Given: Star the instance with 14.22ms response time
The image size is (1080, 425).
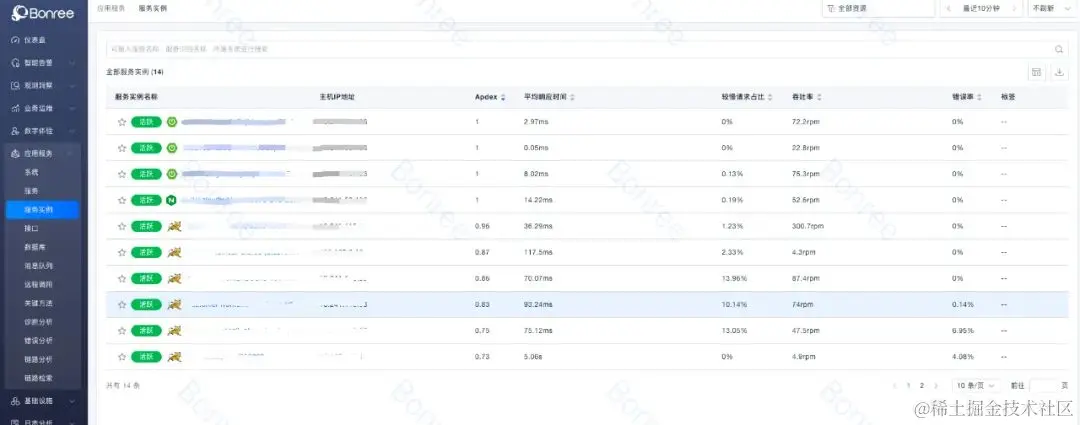Looking at the screenshot, I should [122, 200].
